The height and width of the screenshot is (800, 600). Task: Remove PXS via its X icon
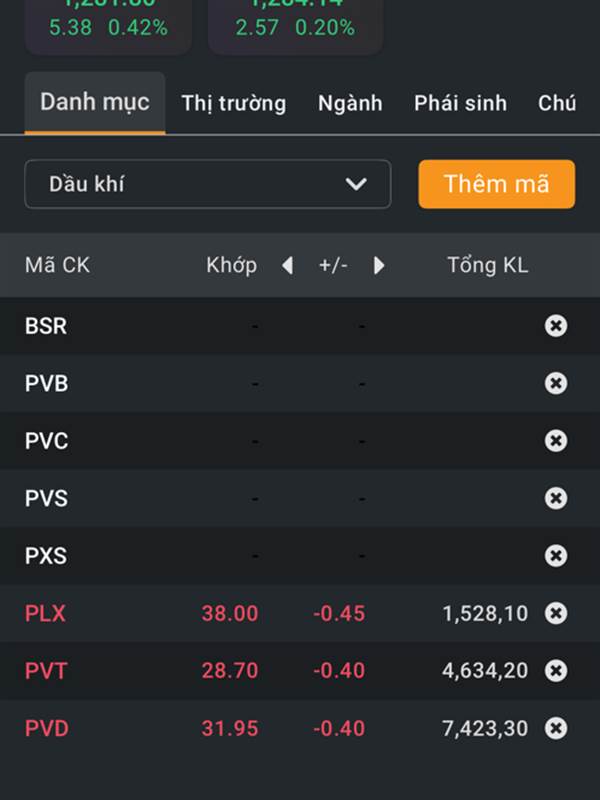(556, 556)
